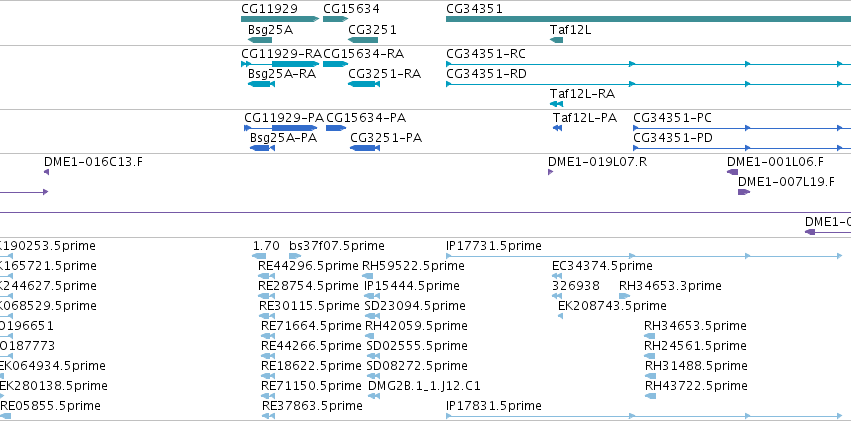Click the Taf12L gene label
851x421 pixels.
570,30
